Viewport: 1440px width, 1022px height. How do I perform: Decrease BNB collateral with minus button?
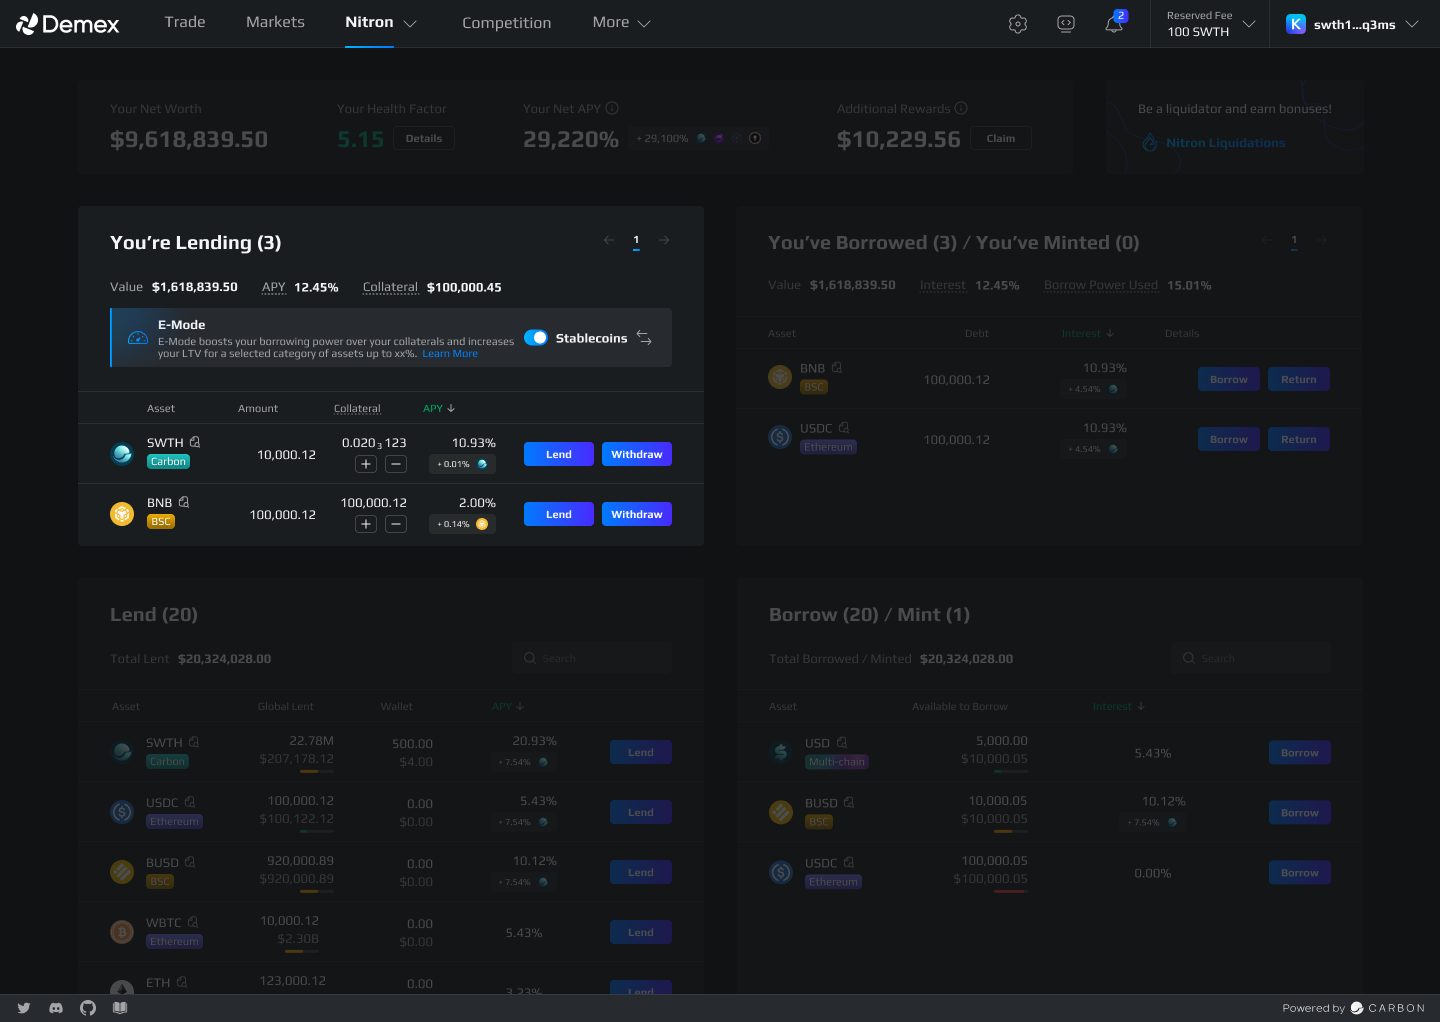[x=396, y=524]
